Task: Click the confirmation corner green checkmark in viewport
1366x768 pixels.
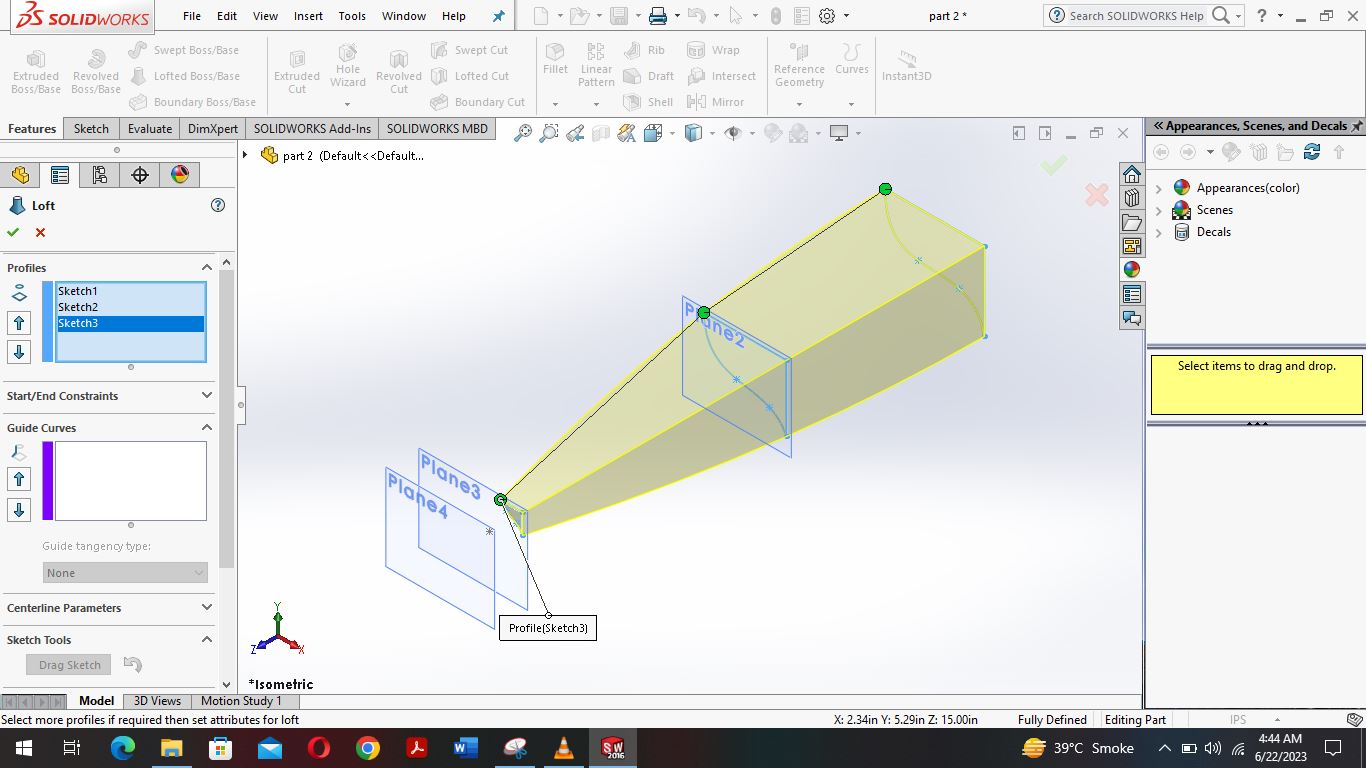Action: click(x=1053, y=164)
